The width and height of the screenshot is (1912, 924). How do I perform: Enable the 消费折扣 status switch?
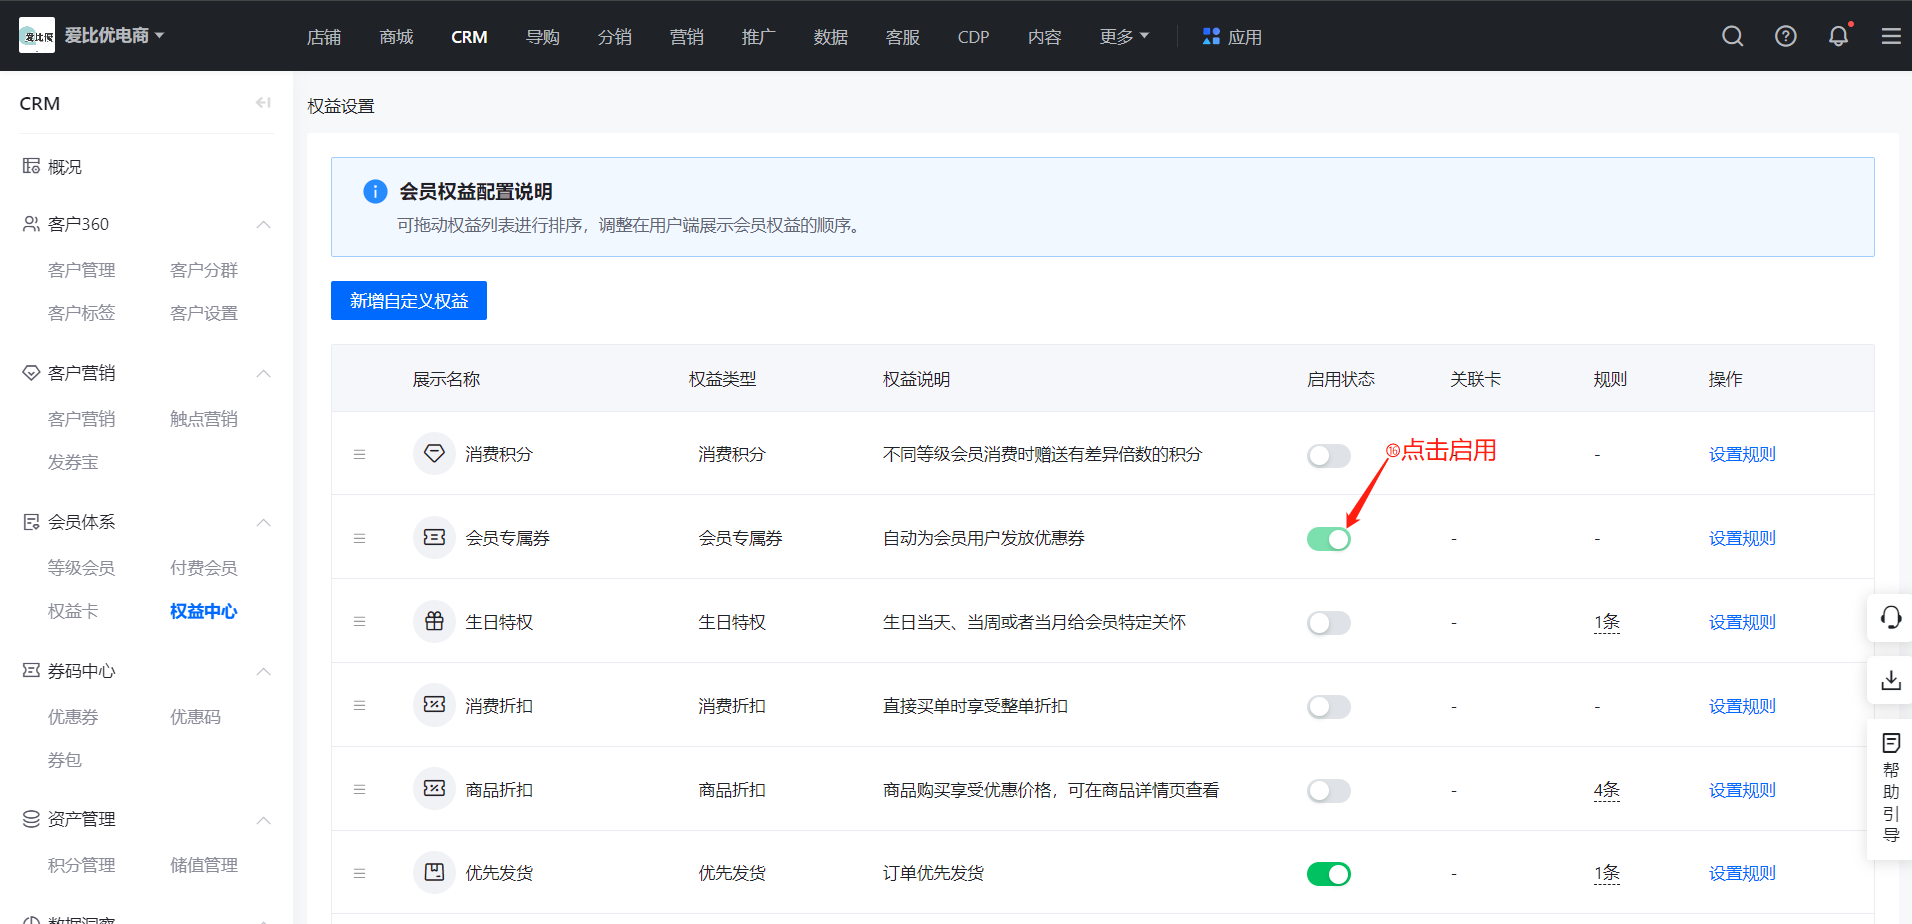1329,707
